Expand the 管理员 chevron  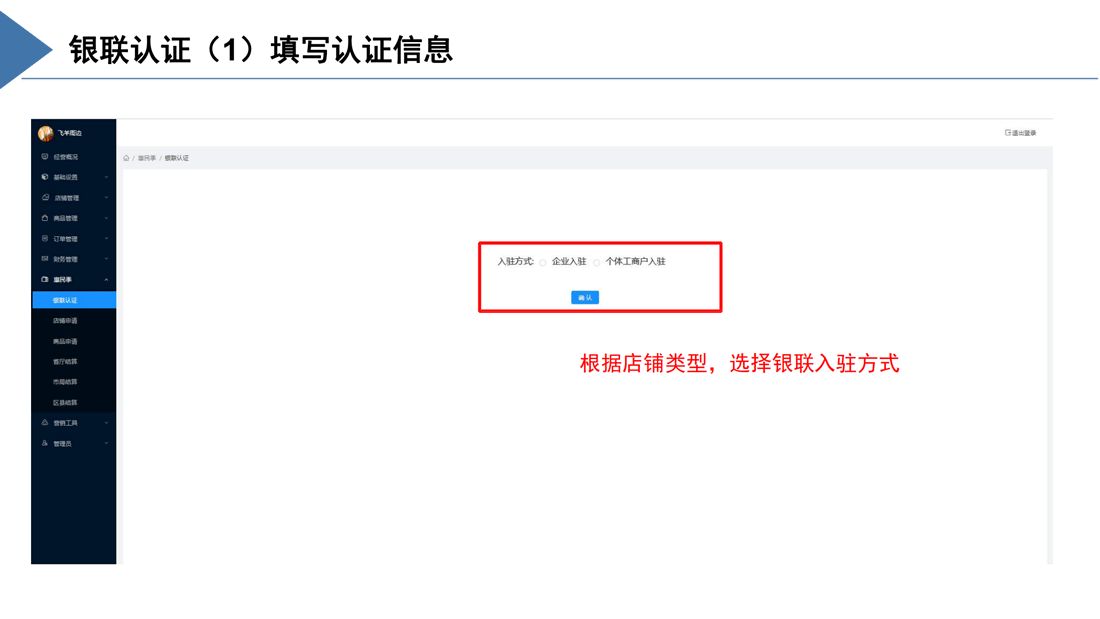point(107,444)
